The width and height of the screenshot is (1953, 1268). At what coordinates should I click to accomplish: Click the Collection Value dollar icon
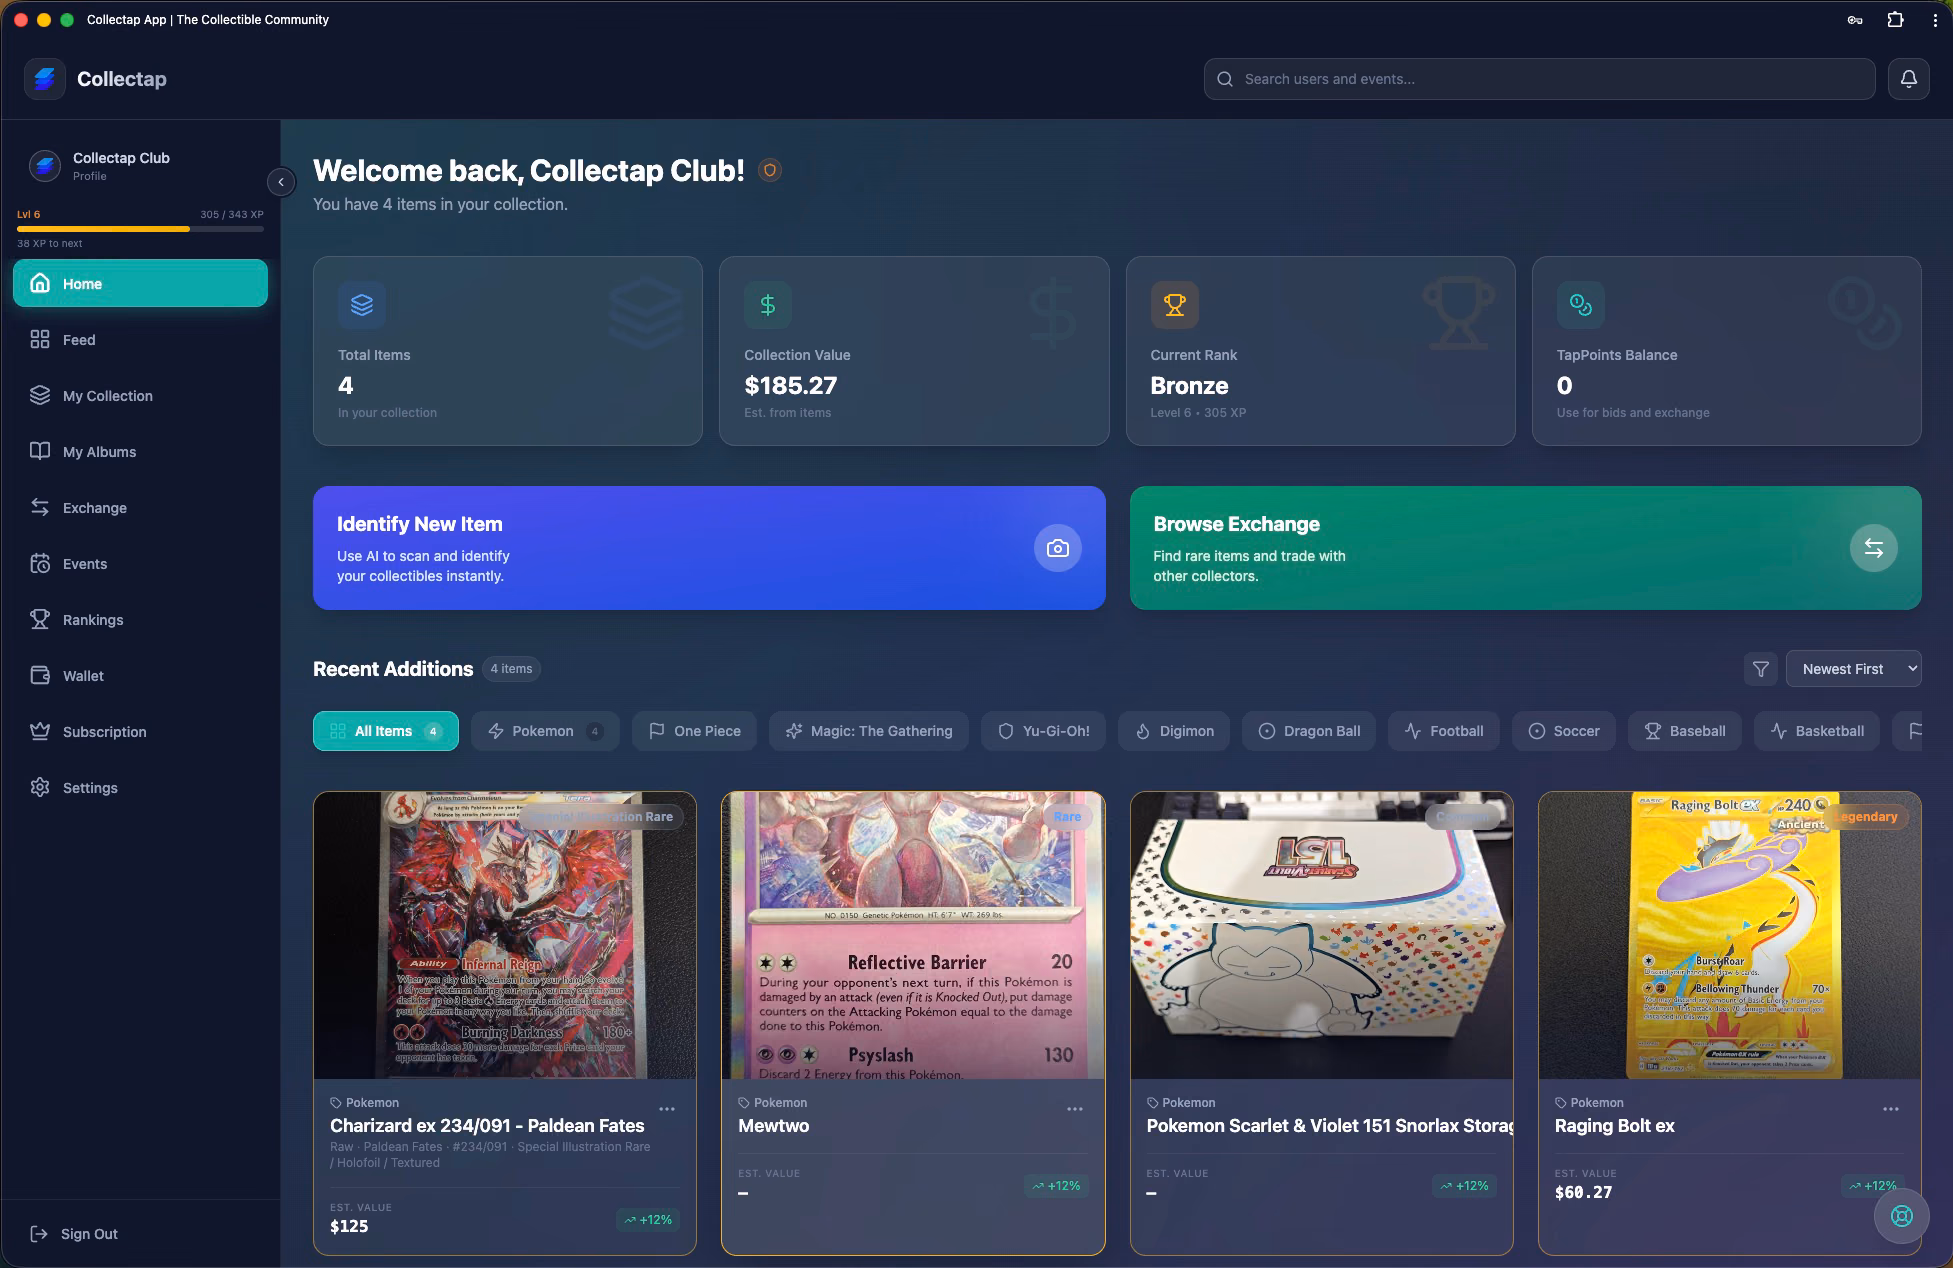click(768, 305)
